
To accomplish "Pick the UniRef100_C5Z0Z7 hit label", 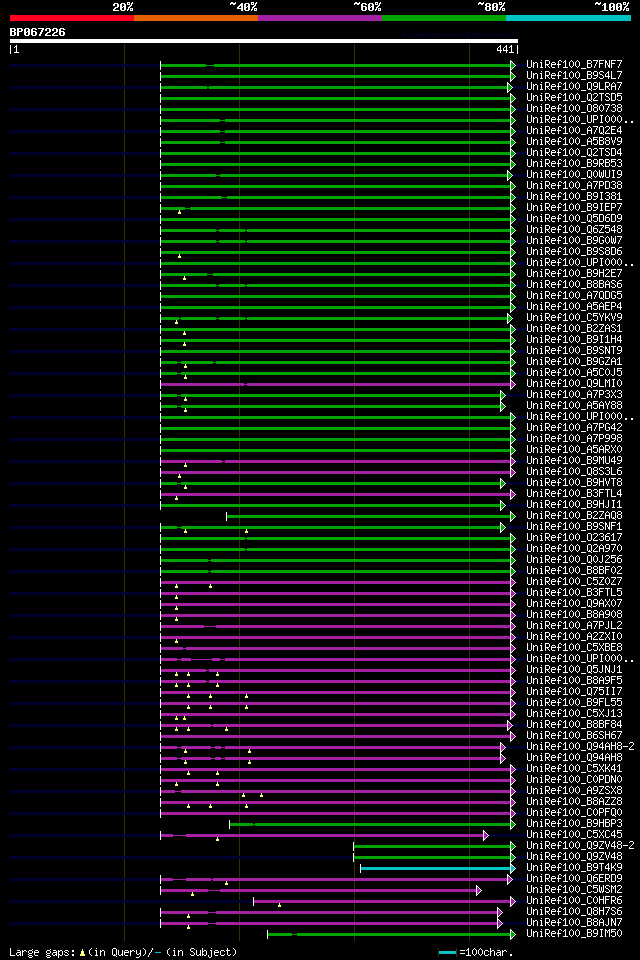I will 574,582.
